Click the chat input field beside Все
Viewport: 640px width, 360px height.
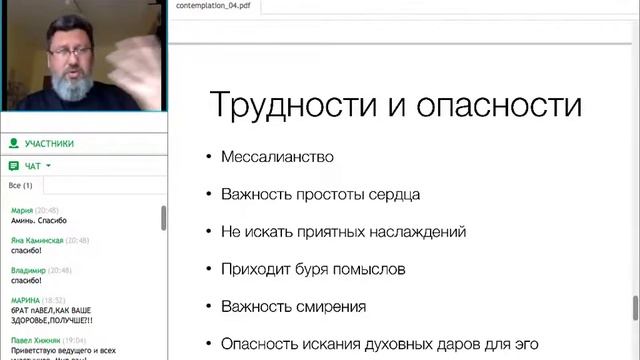pyautogui.click(x=105, y=185)
